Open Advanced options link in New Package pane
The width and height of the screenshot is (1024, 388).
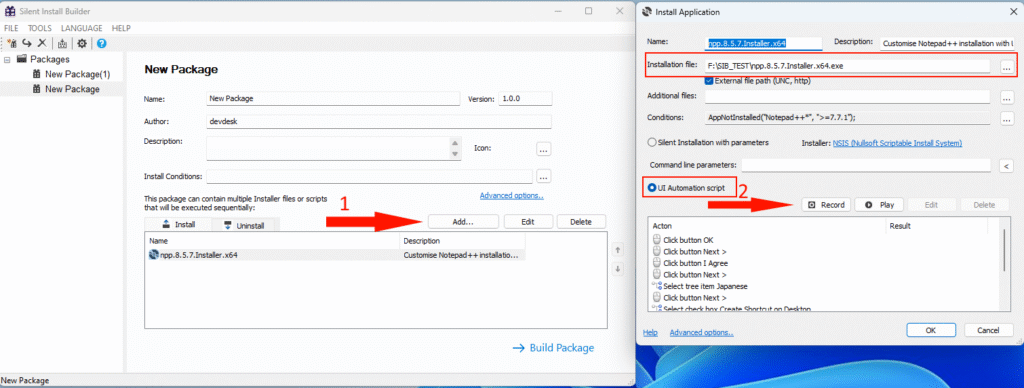point(511,195)
